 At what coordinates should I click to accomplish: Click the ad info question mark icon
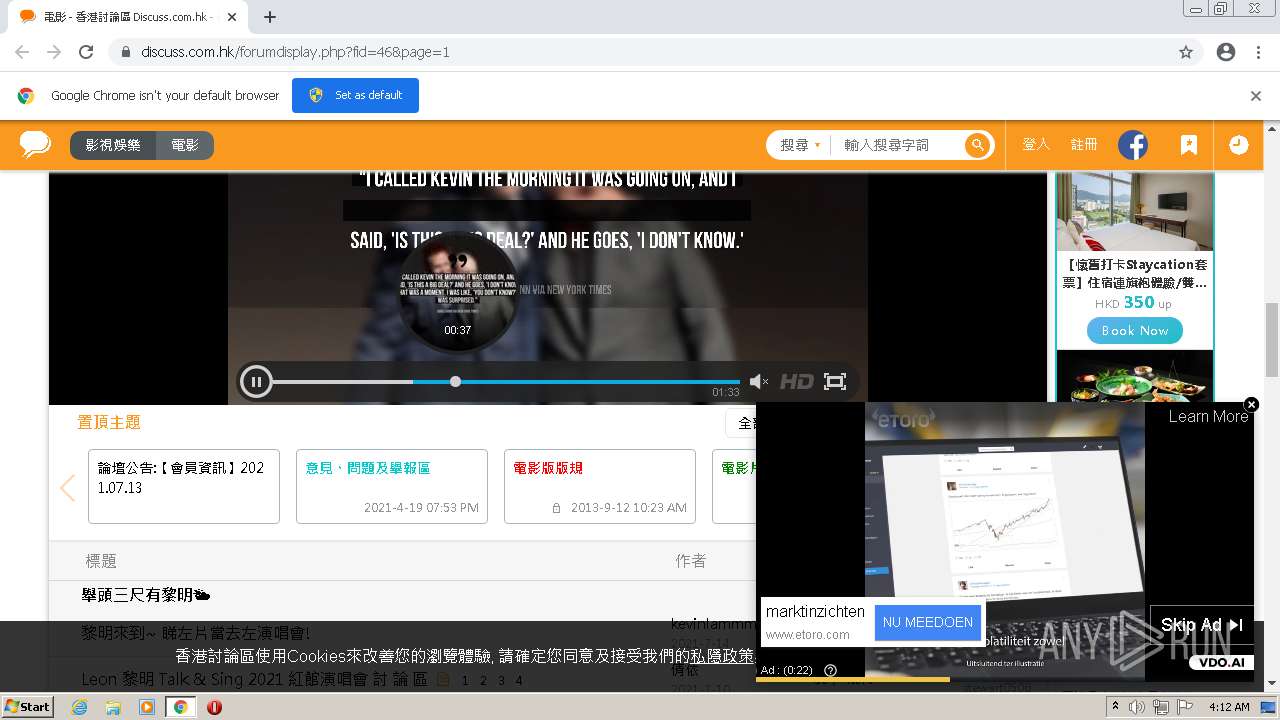(x=830, y=671)
